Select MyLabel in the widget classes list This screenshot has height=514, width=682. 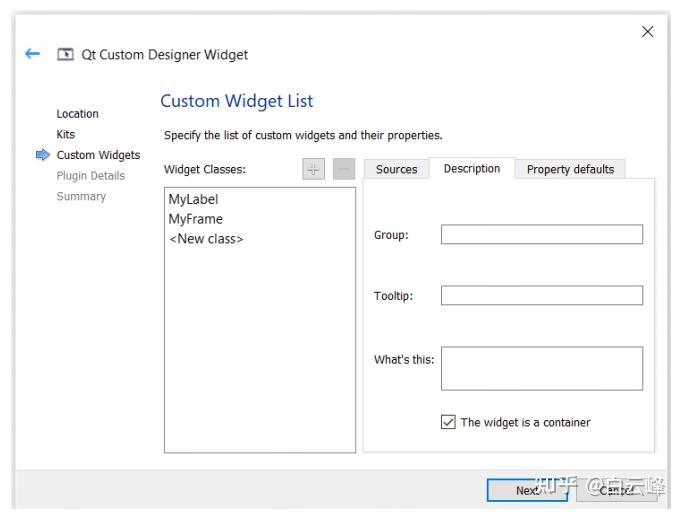193,199
